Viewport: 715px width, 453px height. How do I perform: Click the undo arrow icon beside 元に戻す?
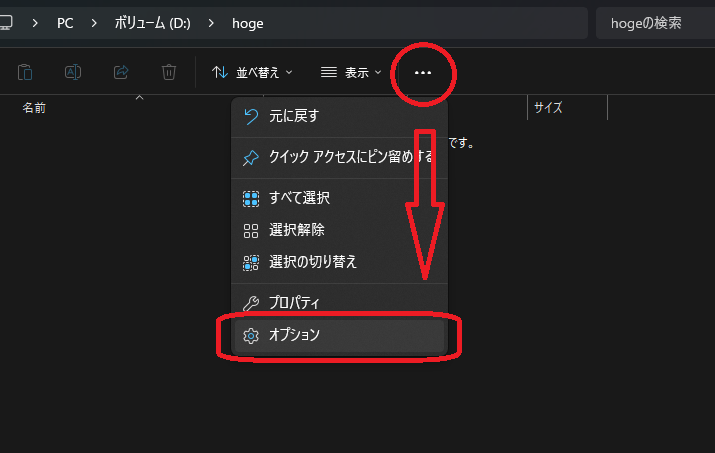click(x=251, y=116)
